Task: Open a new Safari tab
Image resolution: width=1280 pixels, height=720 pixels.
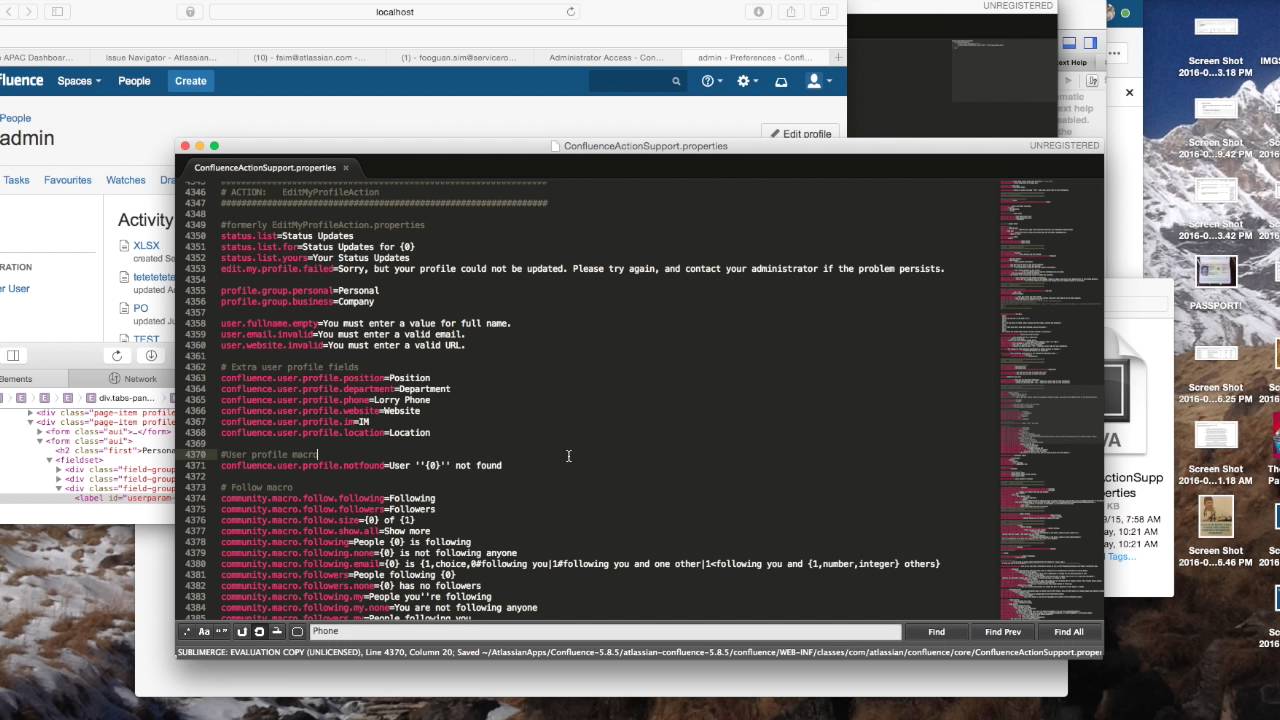Action: coord(838,57)
